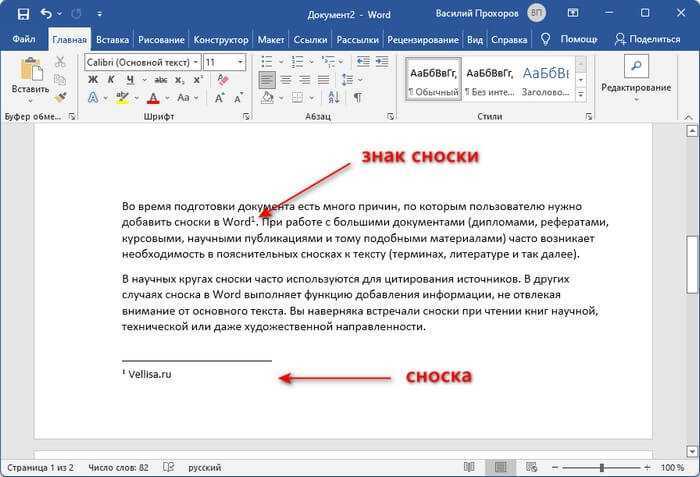Viewport: 700px width, 477px height.
Task: Sort text alphabetically
Action: 334,97
